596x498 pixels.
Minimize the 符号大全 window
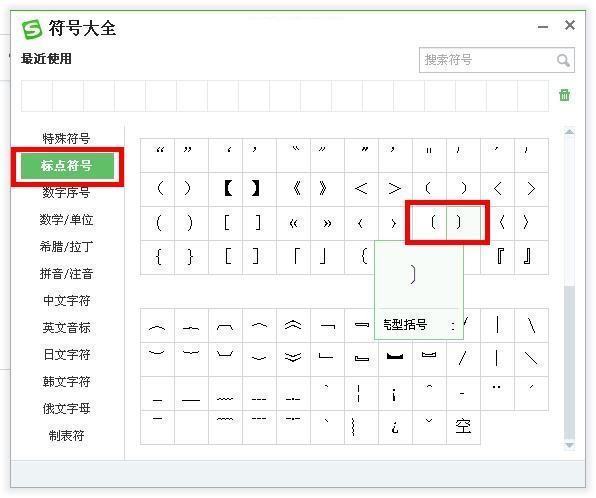543,27
